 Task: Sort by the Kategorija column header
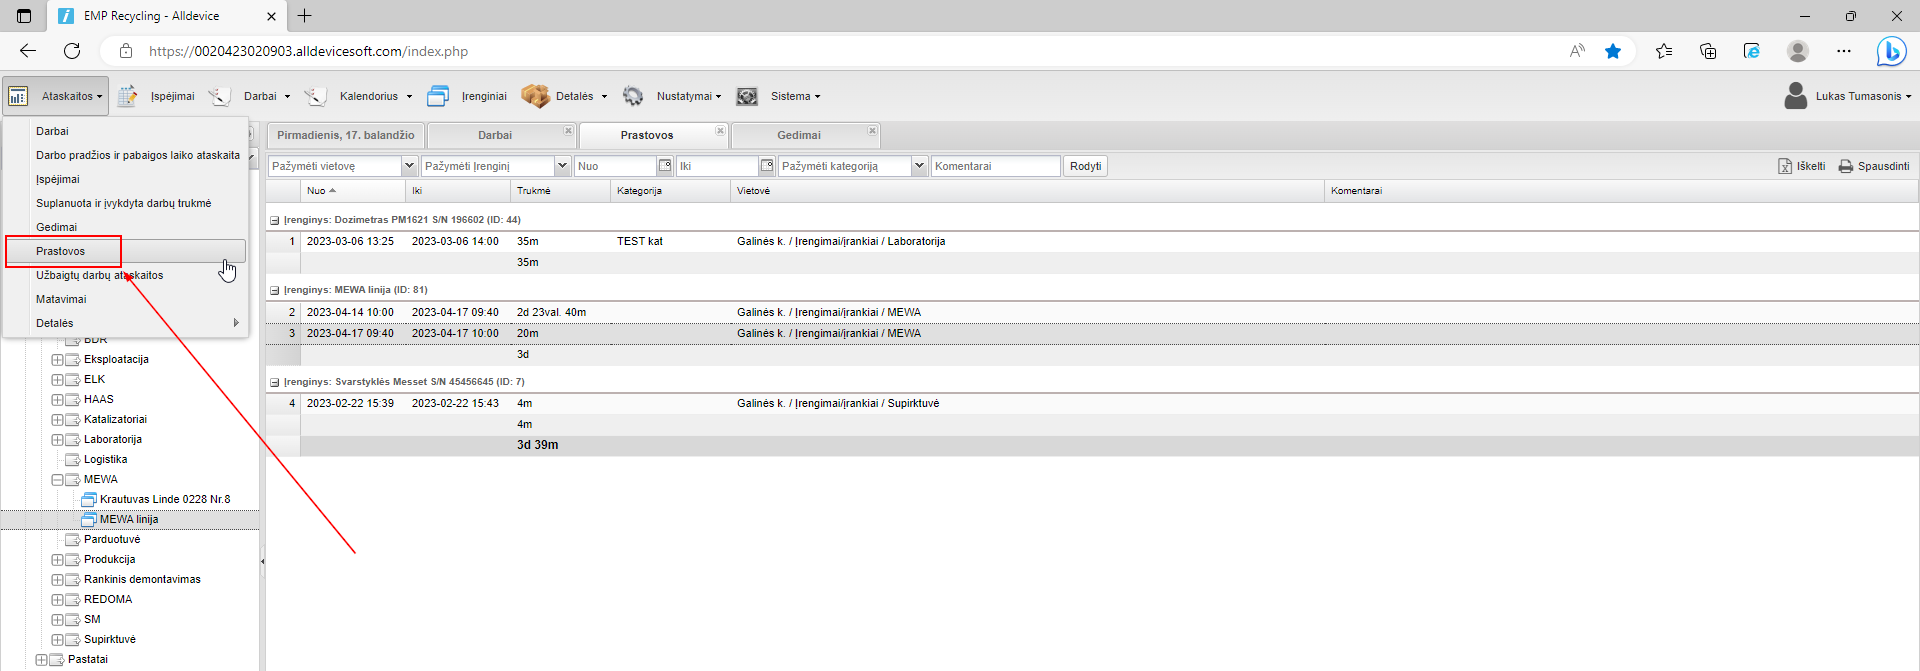(x=670, y=190)
